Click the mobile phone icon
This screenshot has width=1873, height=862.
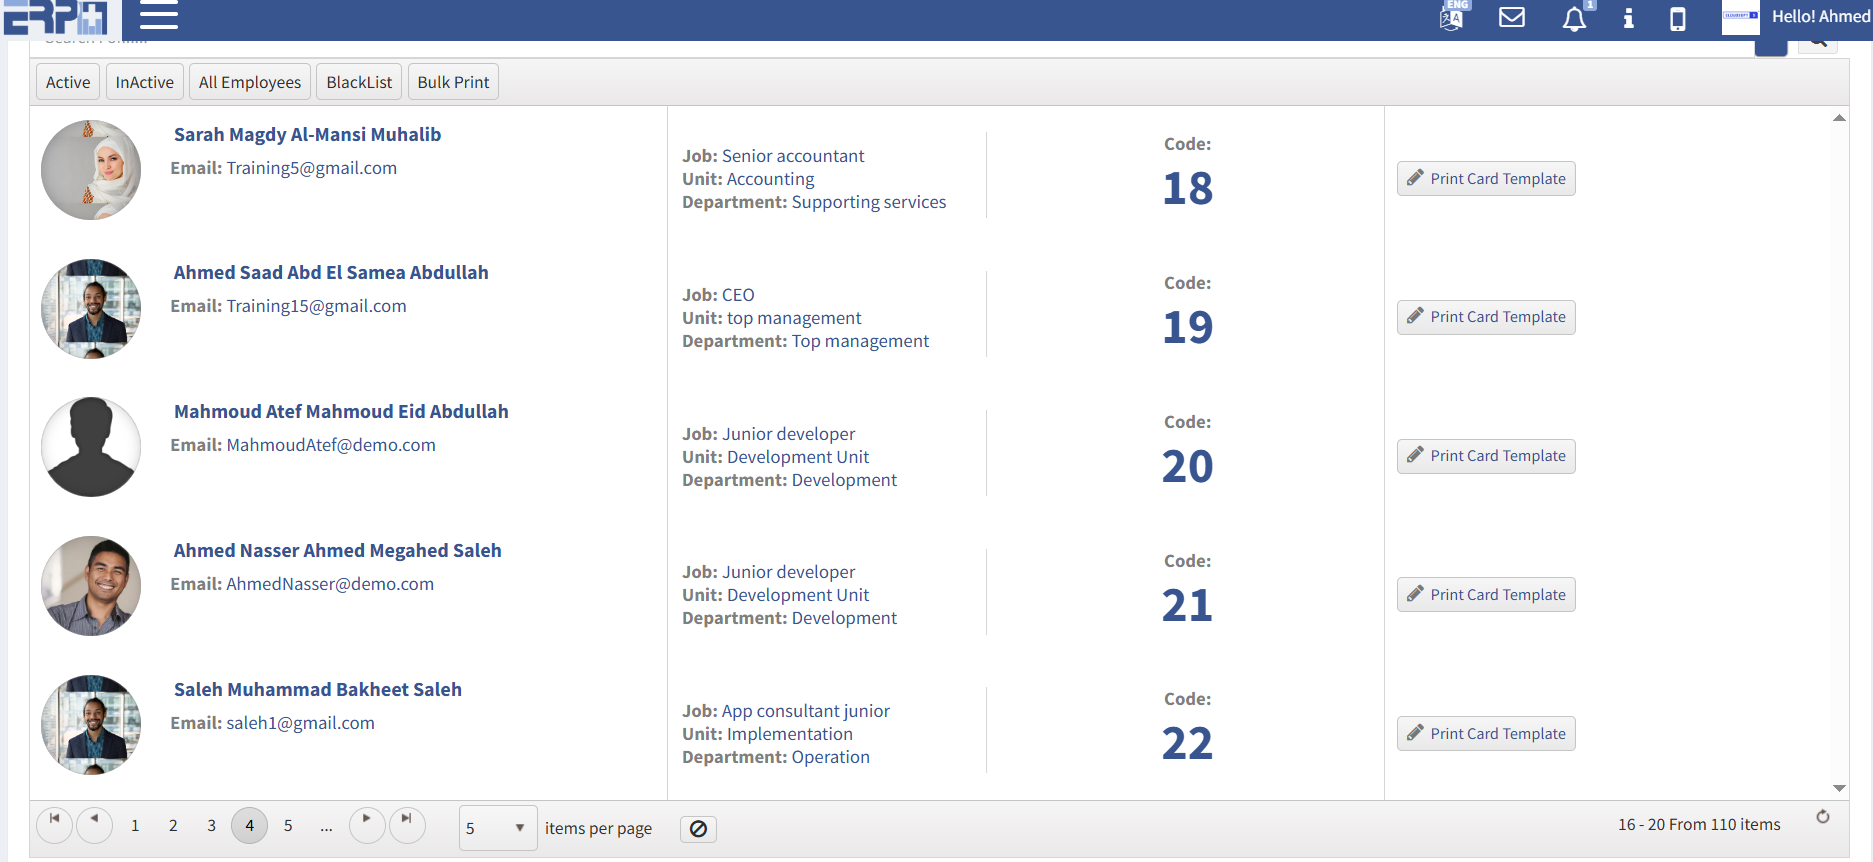(x=1678, y=19)
